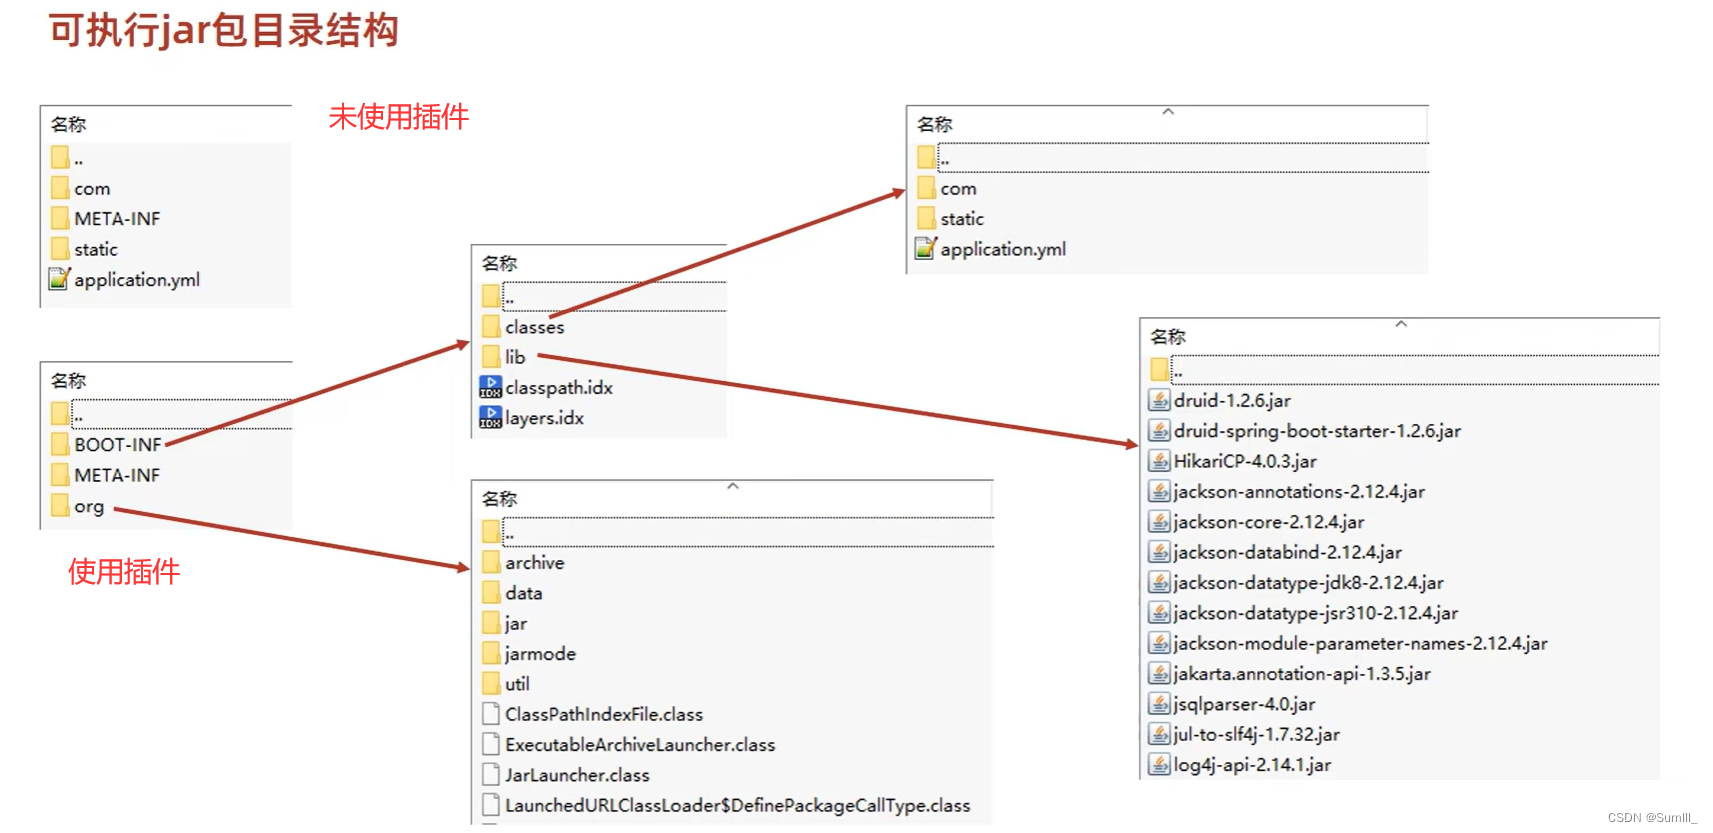Click the util folder icon
1713x833 pixels.
[x=491, y=683]
